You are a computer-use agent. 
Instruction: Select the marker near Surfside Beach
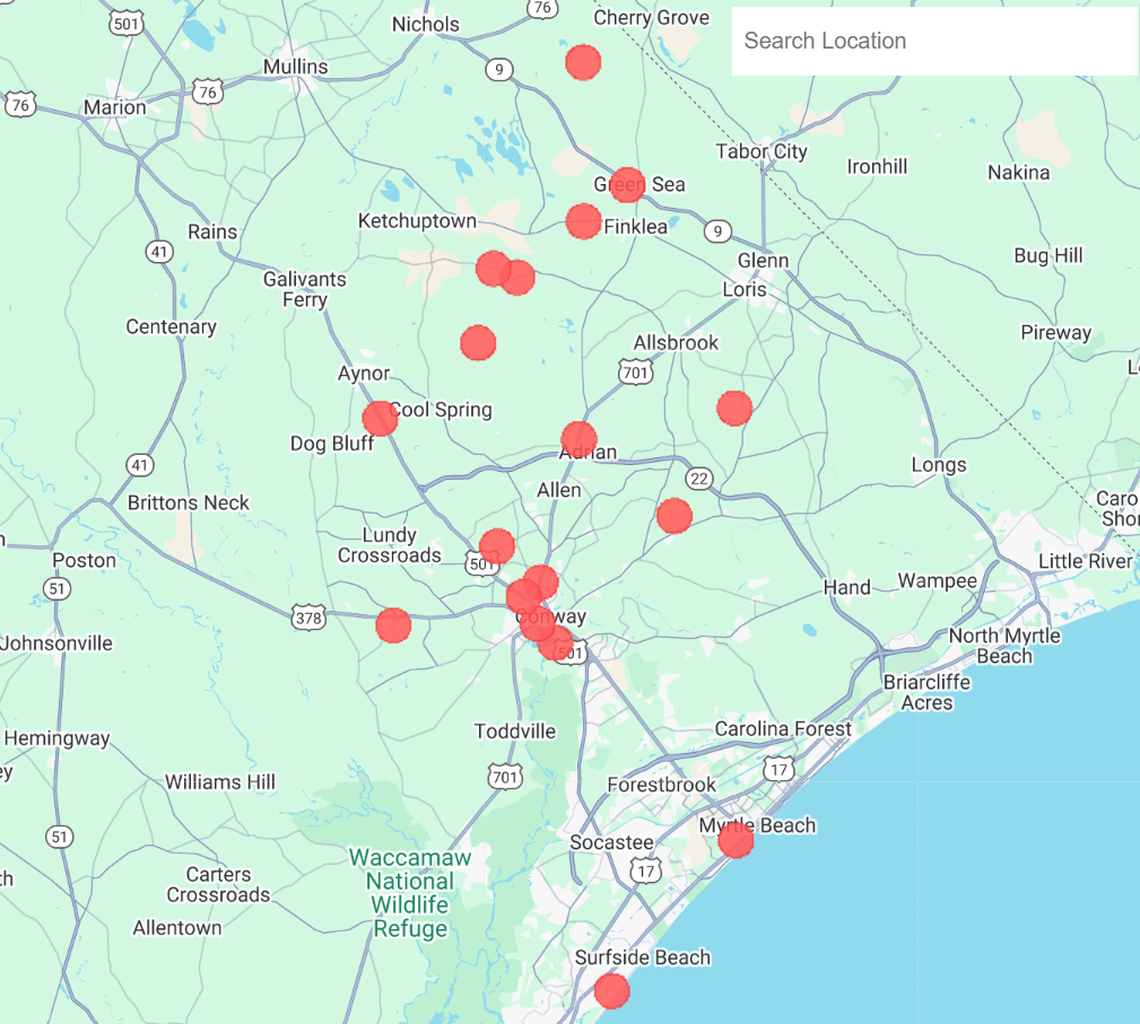(x=612, y=993)
